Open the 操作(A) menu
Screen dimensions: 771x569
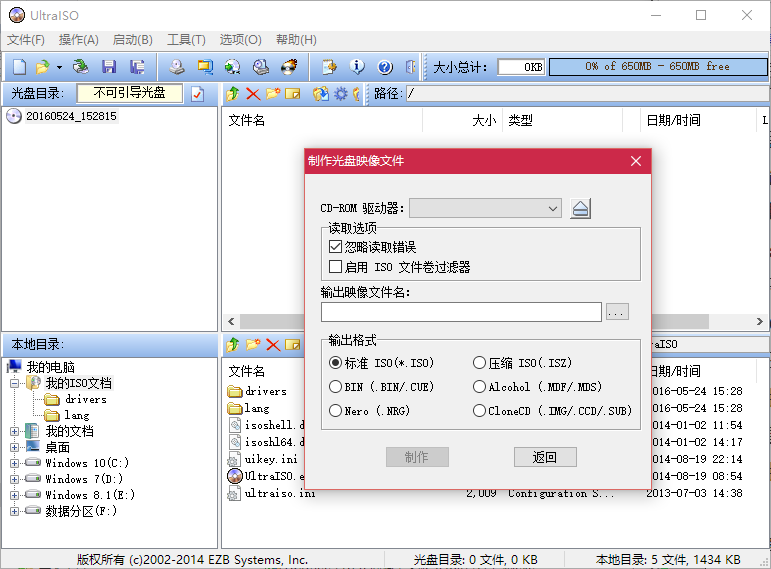click(x=79, y=40)
